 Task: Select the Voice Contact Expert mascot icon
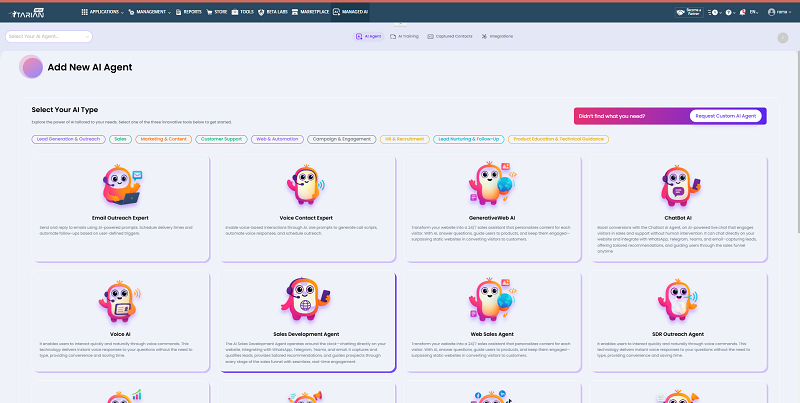(305, 185)
